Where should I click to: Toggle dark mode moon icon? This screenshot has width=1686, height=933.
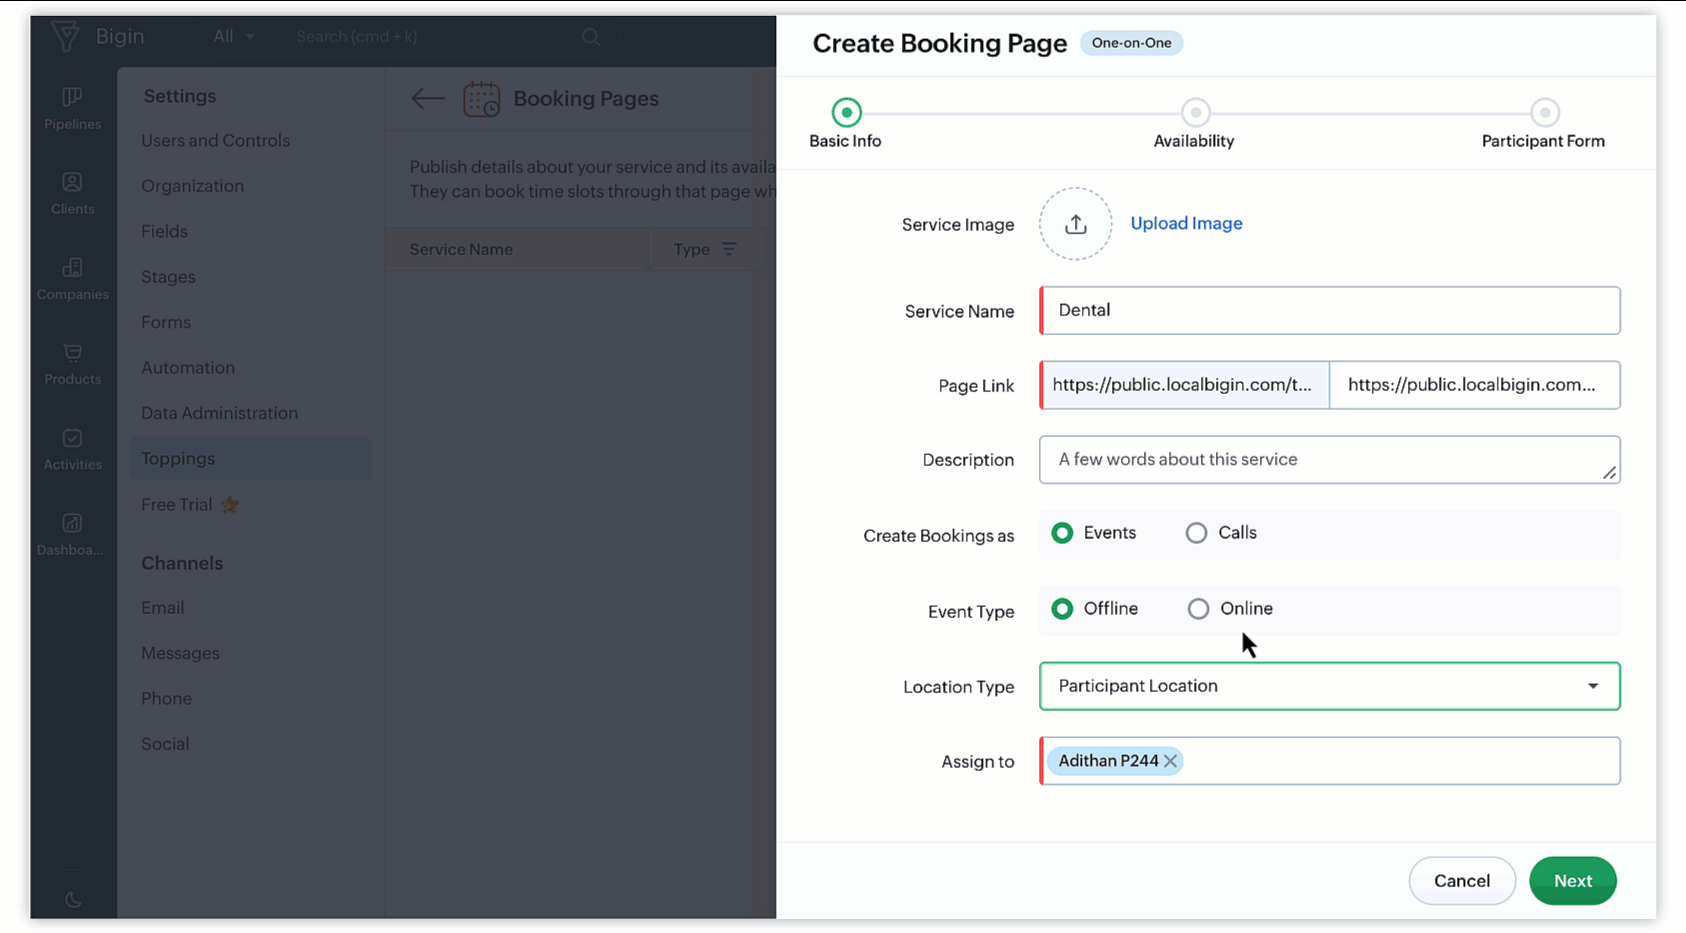73,900
